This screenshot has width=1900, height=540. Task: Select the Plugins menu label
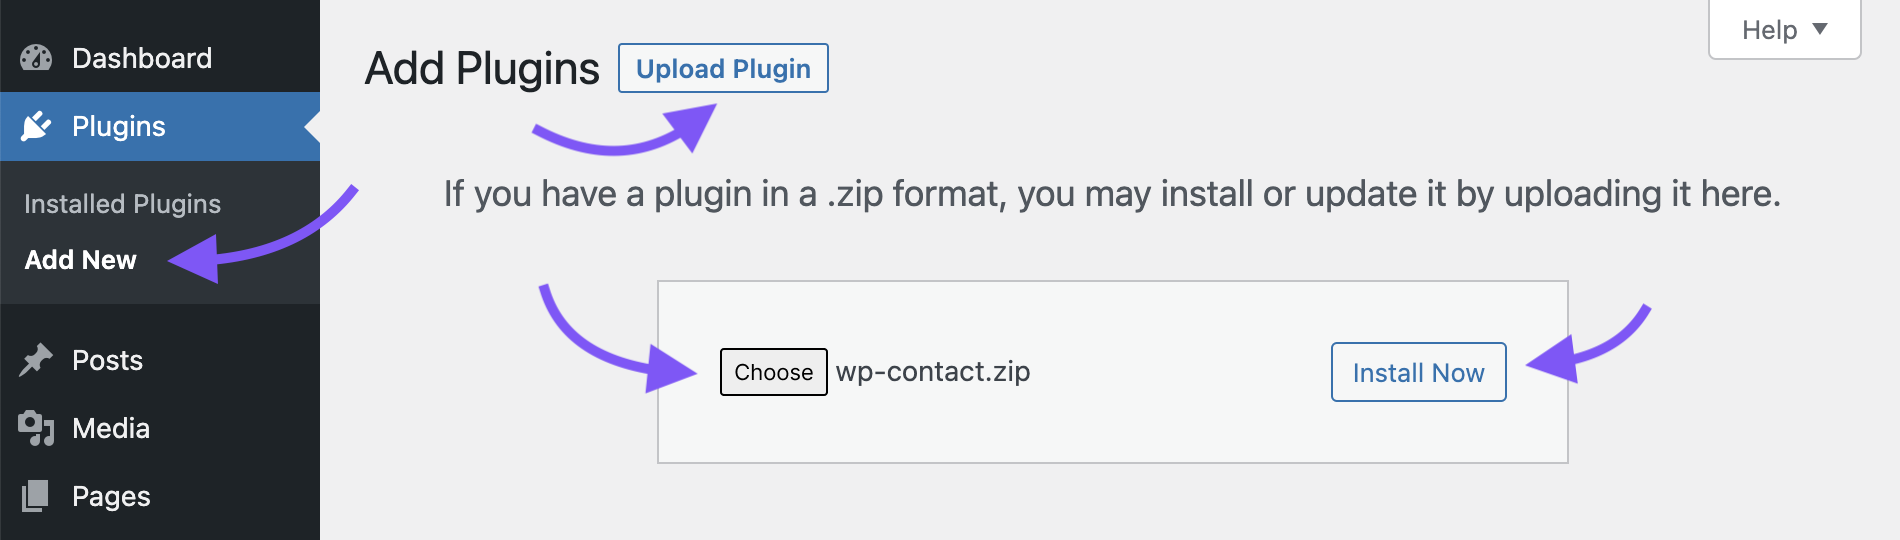[x=119, y=126]
